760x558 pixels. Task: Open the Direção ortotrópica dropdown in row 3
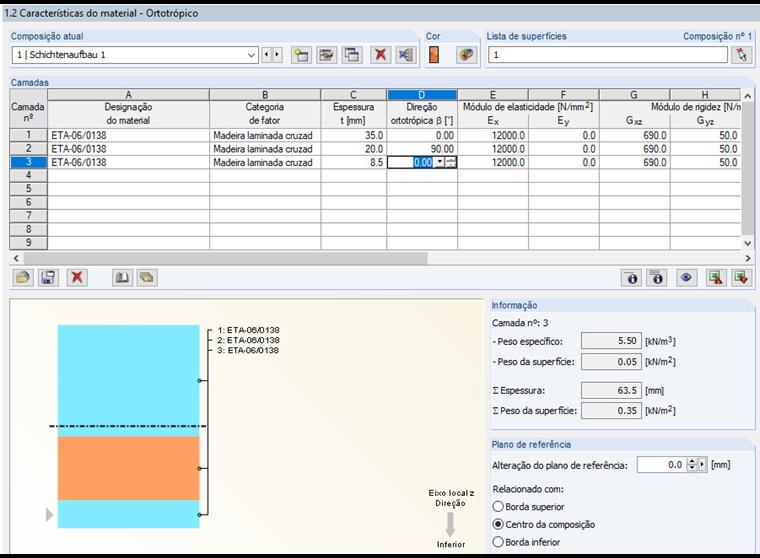point(439,162)
